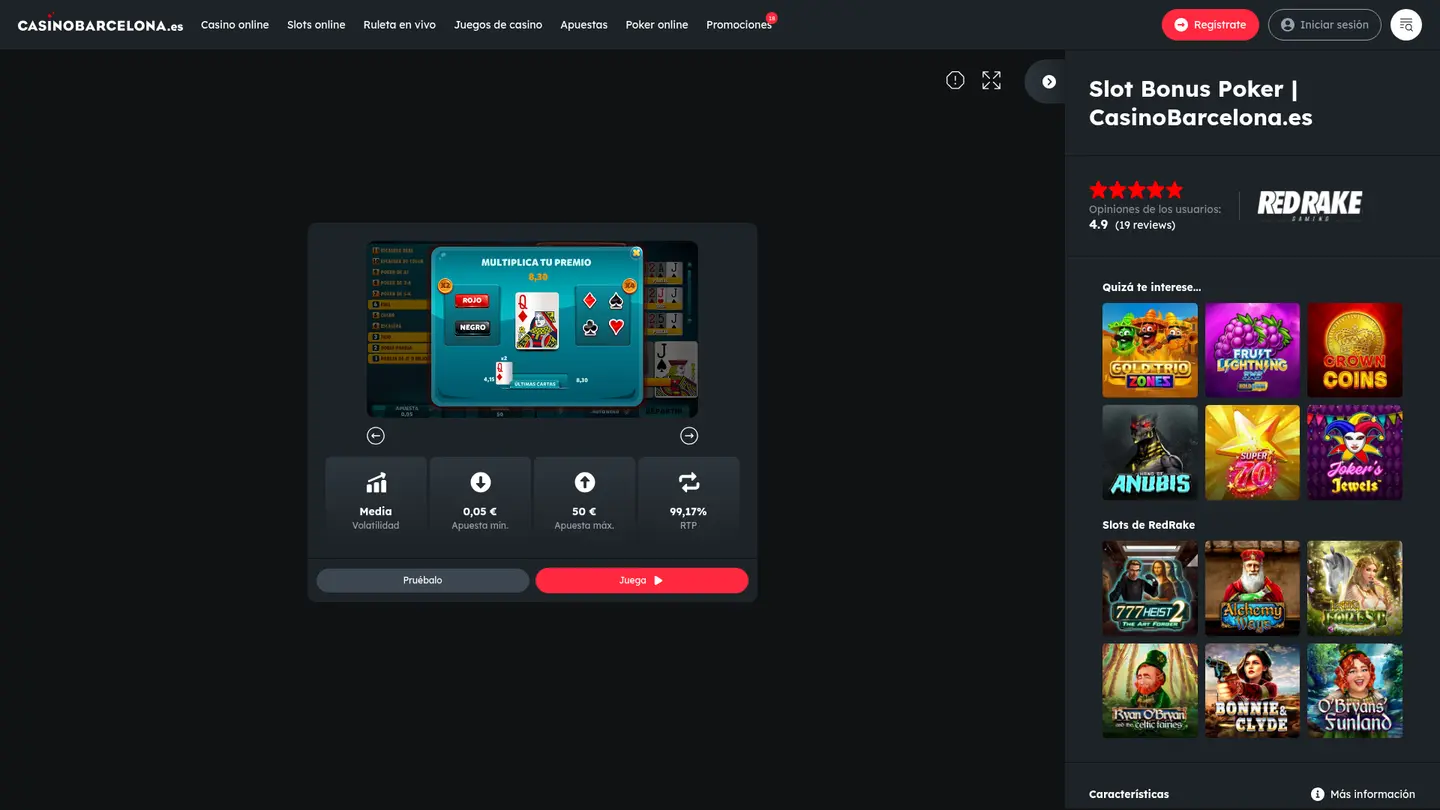The image size is (1440, 810).
Task: Open the Gold Trio Zones game thumbnail
Action: [x=1150, y=350]
